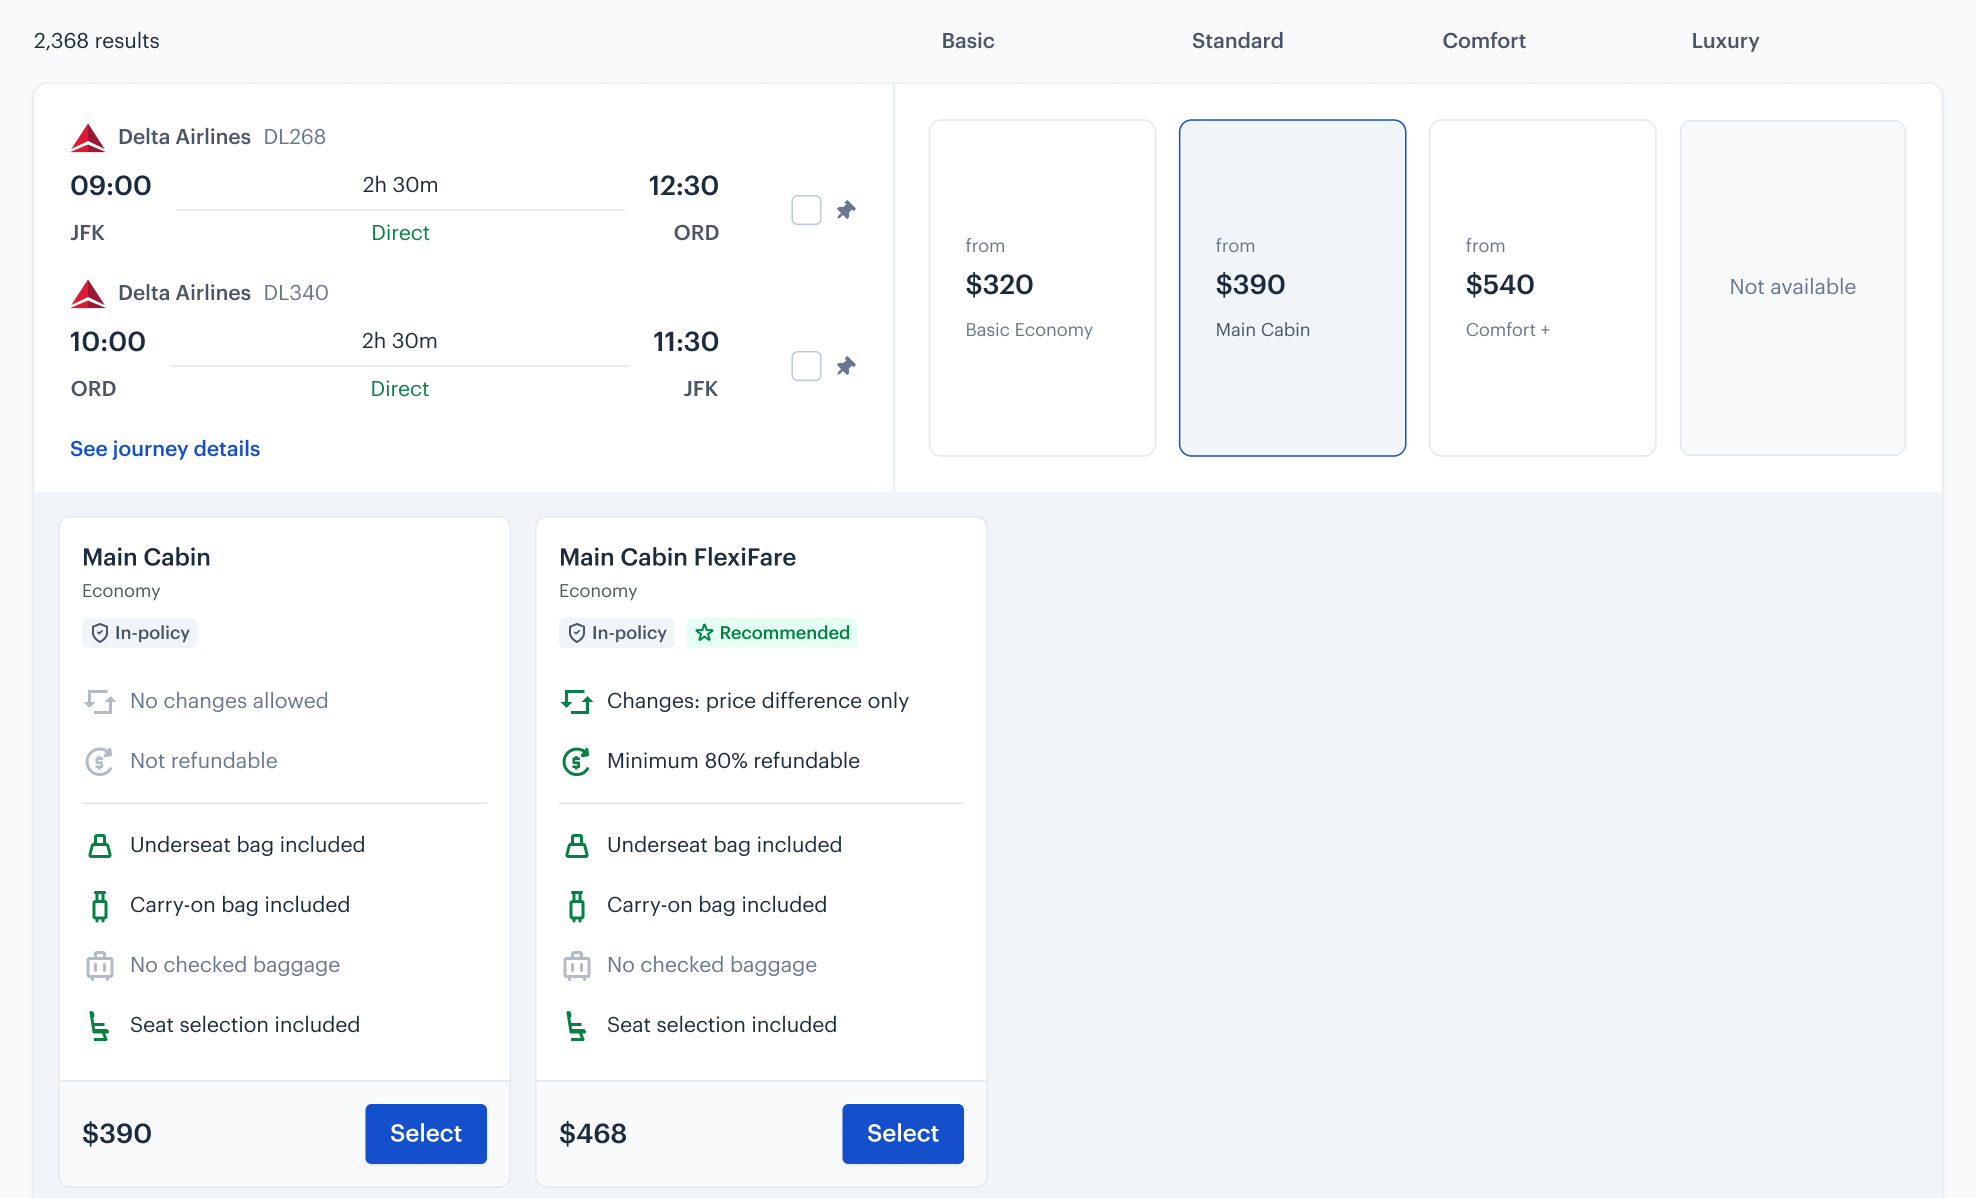Check the box for flight DL340
Image resolution: width=1976 pixels, height=1198 pixels.
[806, 366]
